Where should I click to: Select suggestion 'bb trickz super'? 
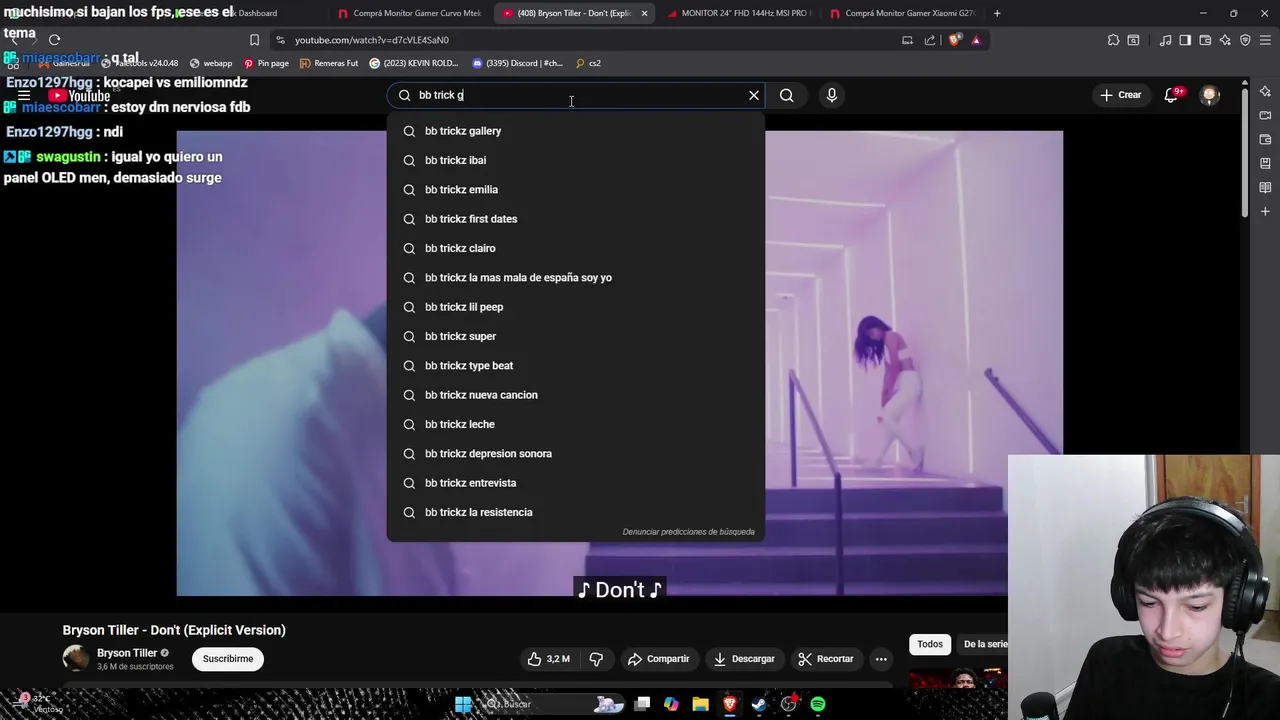coord(575,336)
